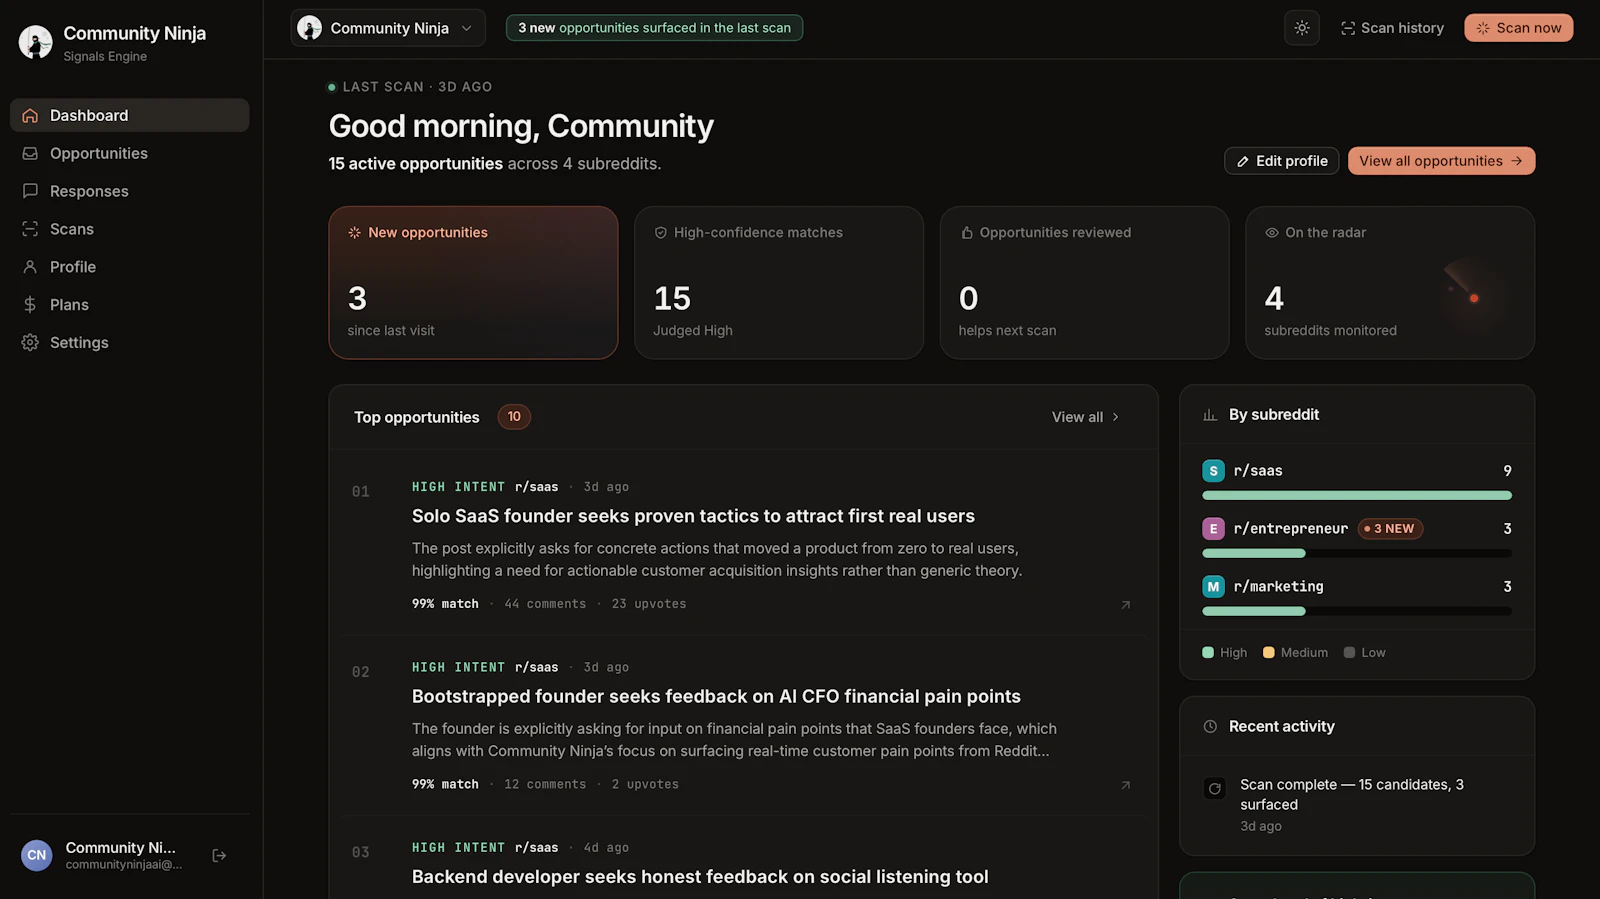Click Edit profile button
This screenshot has height=899, width=1600.
tap(1281, 161)
